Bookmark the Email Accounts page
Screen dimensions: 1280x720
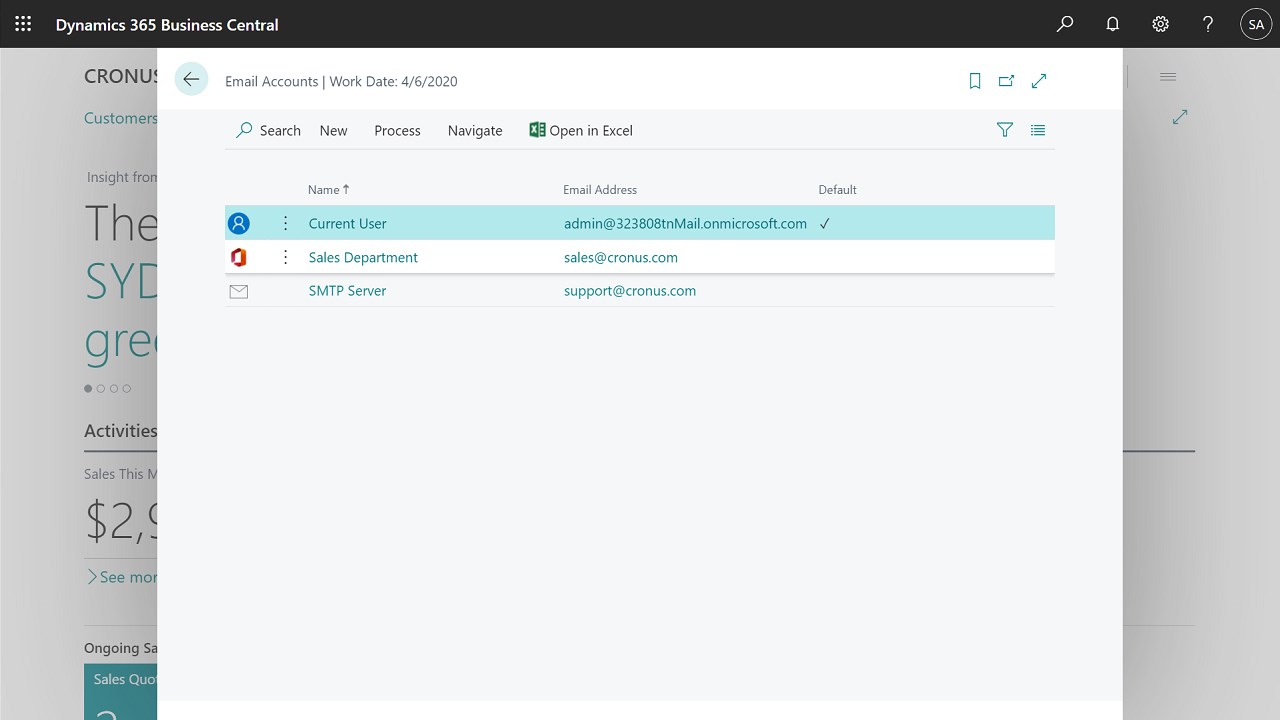(975, 81)
